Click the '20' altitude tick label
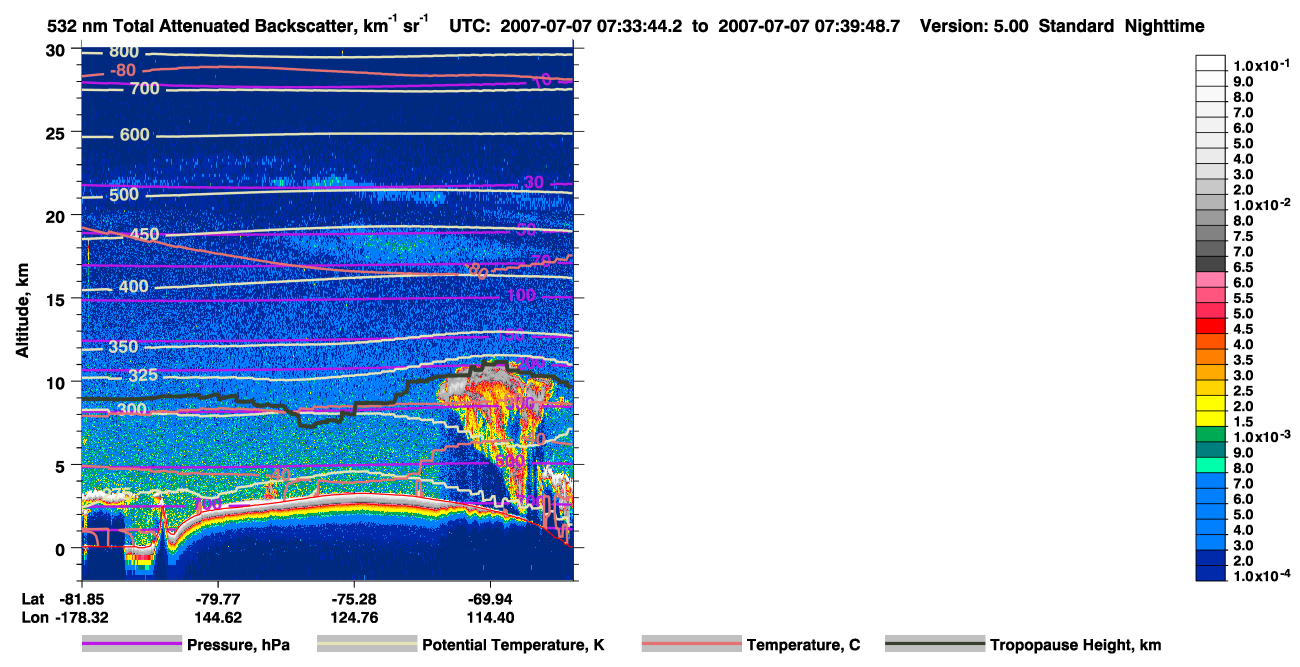The height and width of the screenshot is (667, 1300). coord(57,216)
